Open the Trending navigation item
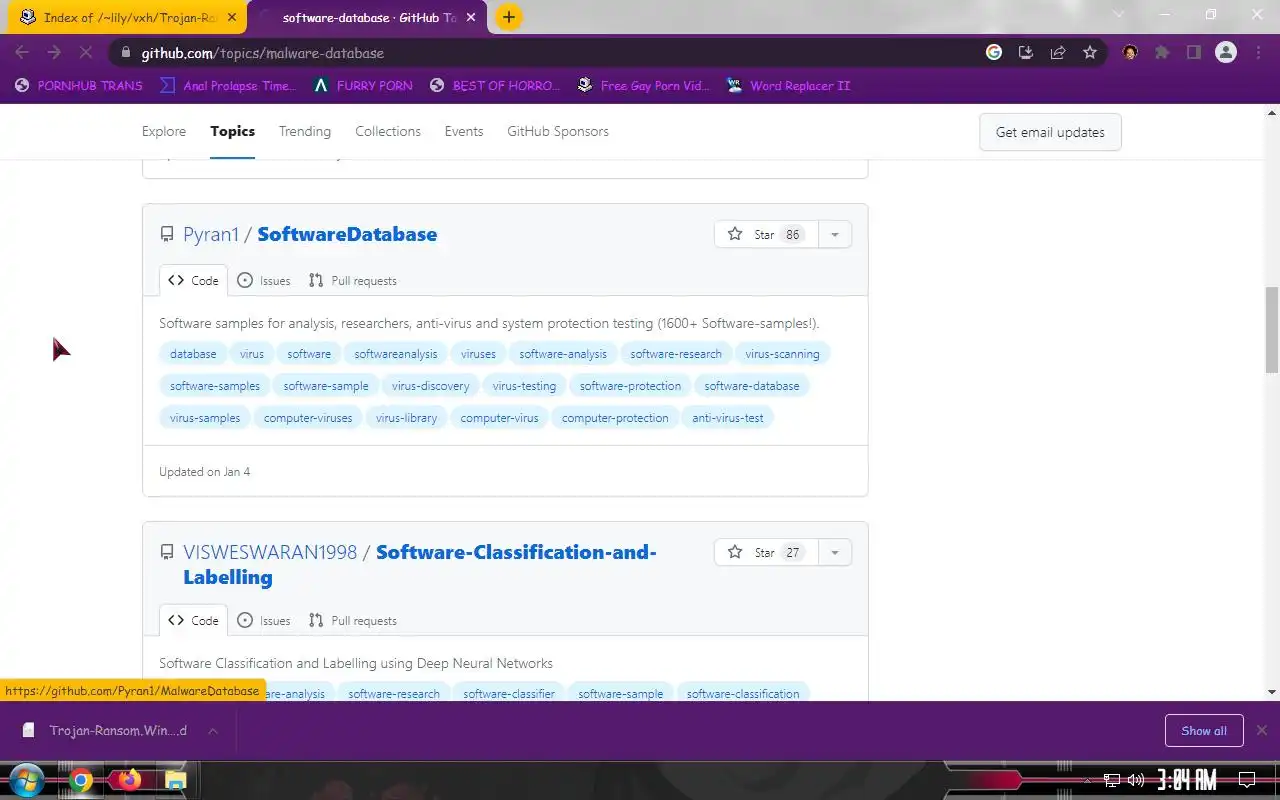Image resolution: width=1280 pixels, height=800 pixels. coord(305,131)
